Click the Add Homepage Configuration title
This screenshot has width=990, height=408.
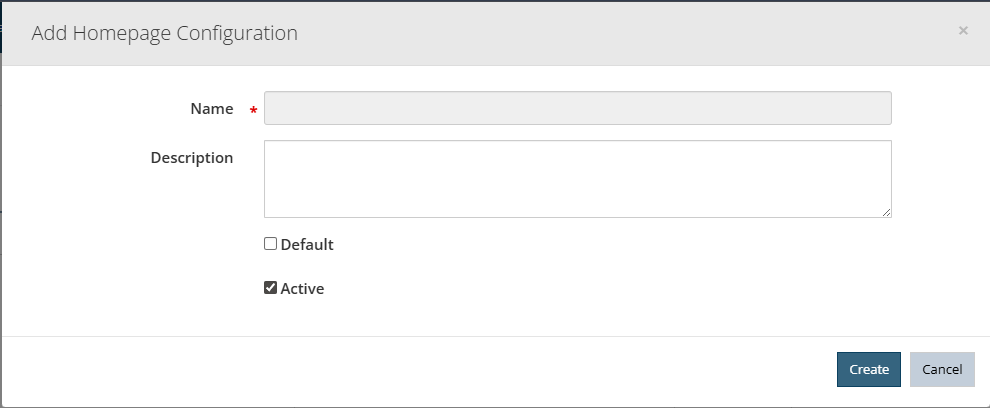point(165,33)
